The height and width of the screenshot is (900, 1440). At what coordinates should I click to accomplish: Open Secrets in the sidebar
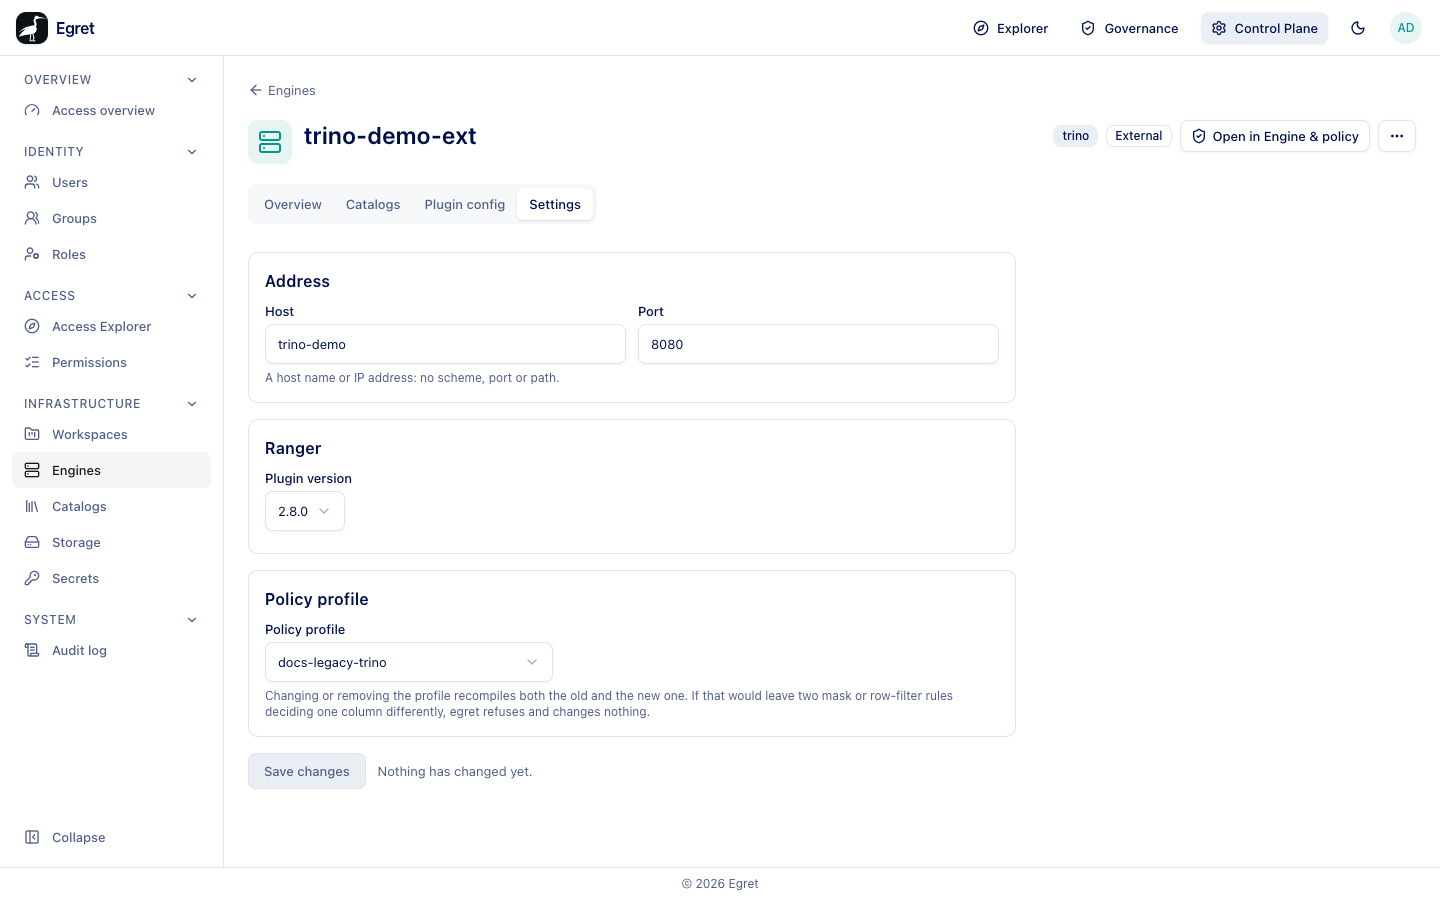(111, 578)
